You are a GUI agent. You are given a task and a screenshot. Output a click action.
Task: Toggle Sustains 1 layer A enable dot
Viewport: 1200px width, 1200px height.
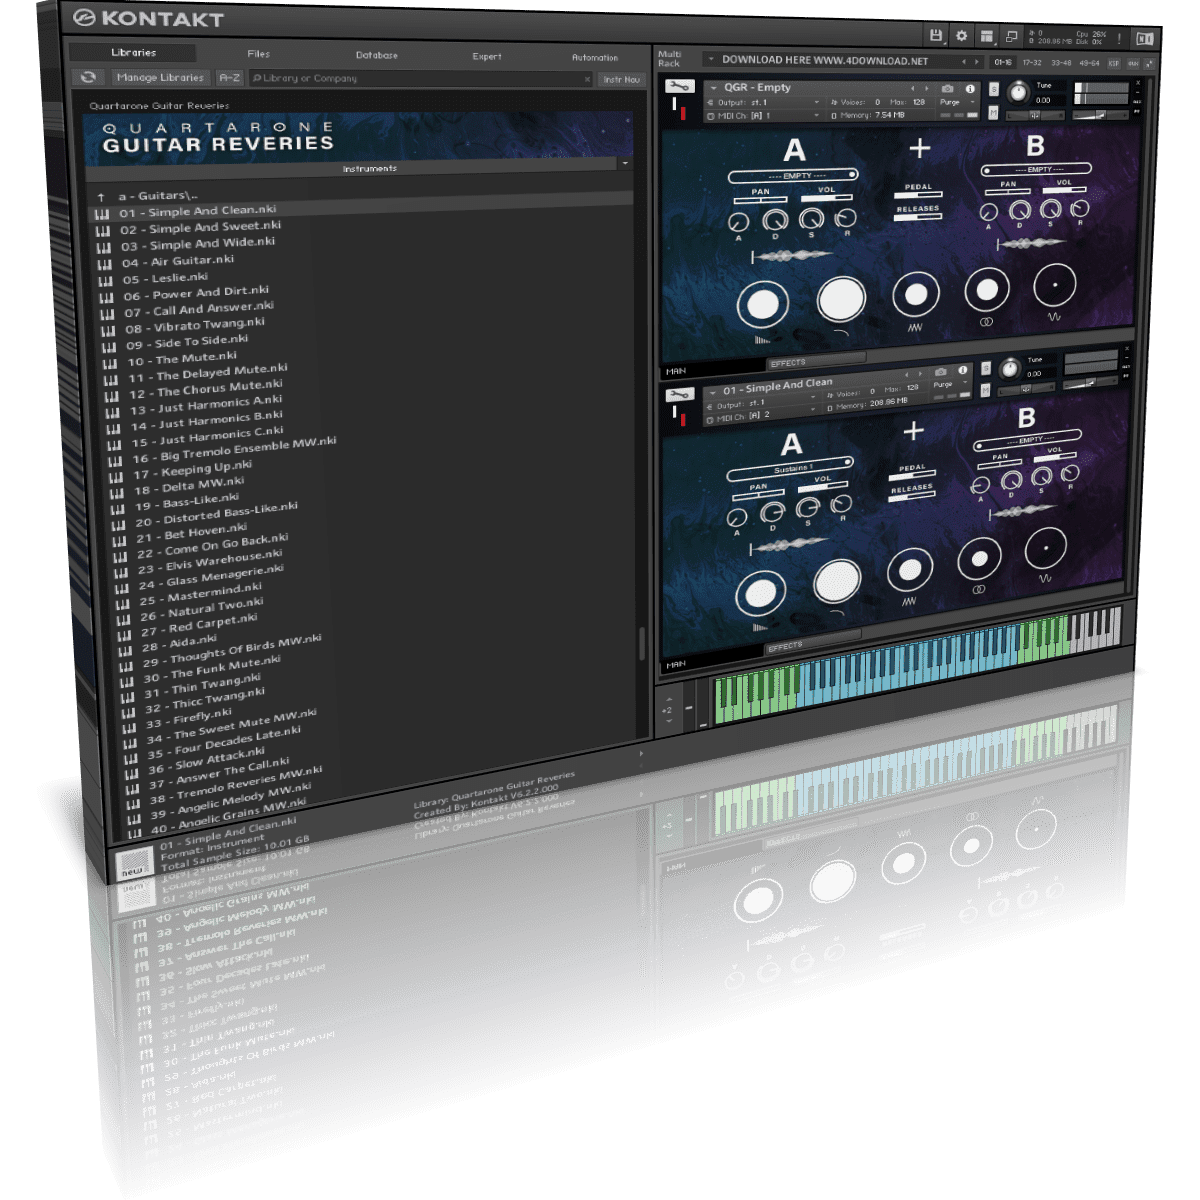point(847,463)
